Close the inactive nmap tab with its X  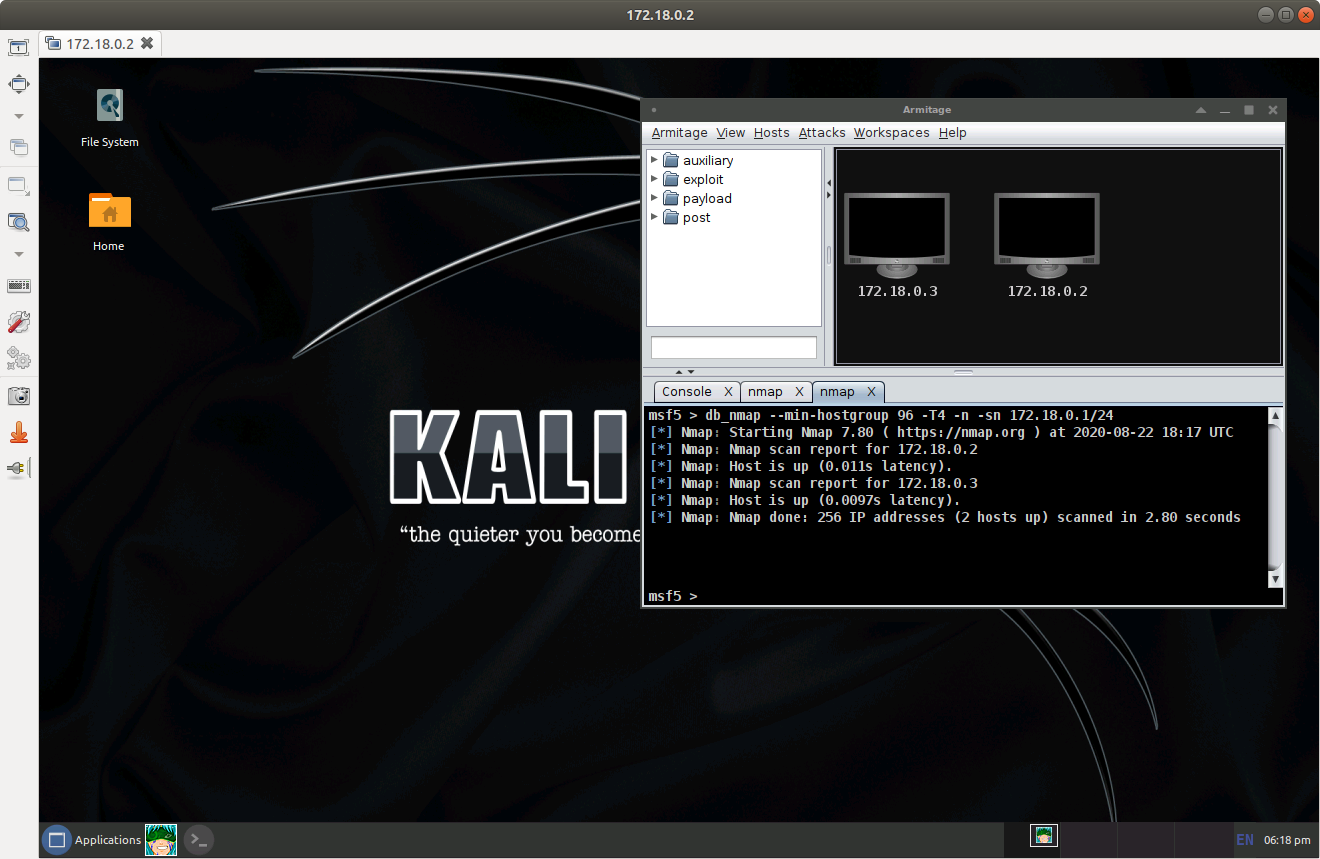[800, 392]
